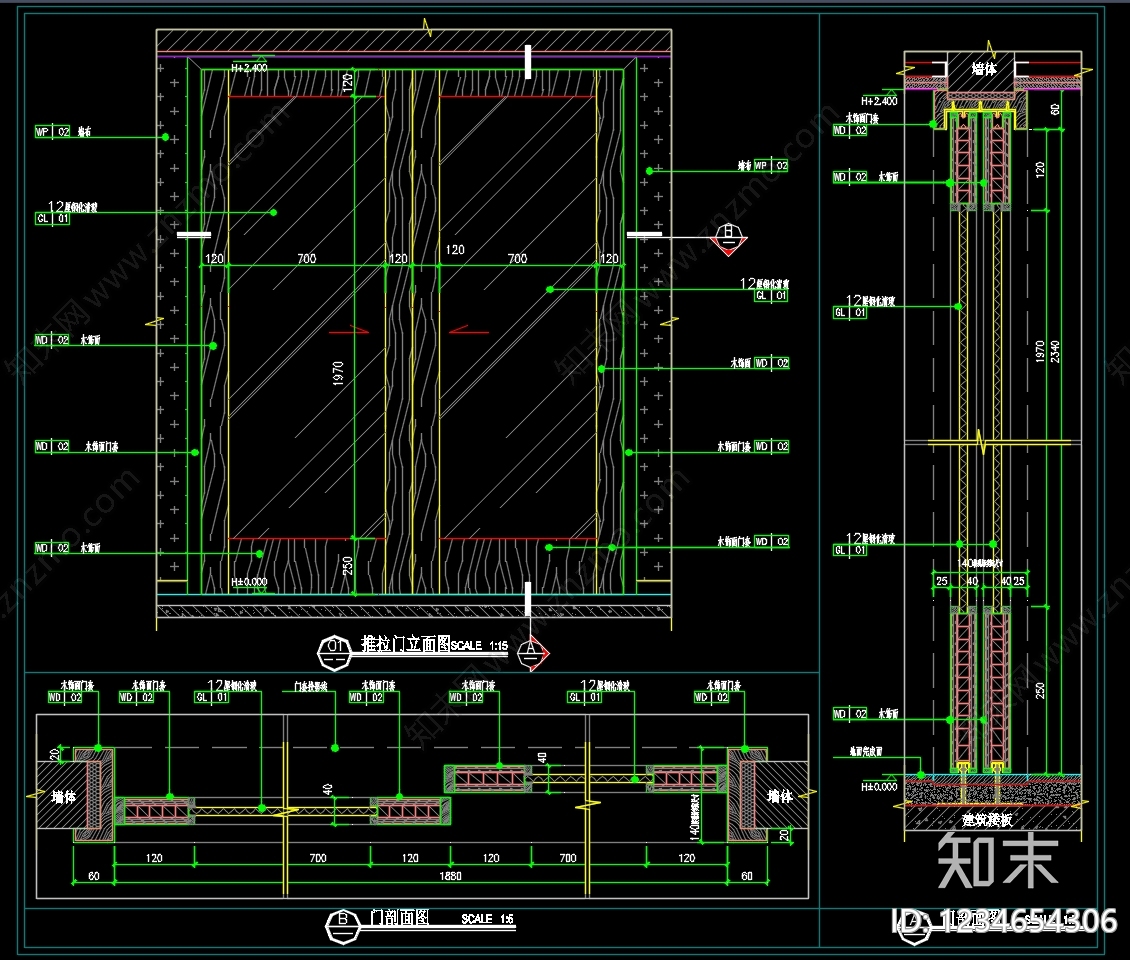Screen dimensions: 1130x960
Task: Click the H±0.000 level mark in the elevation
Action: point(249,582)
